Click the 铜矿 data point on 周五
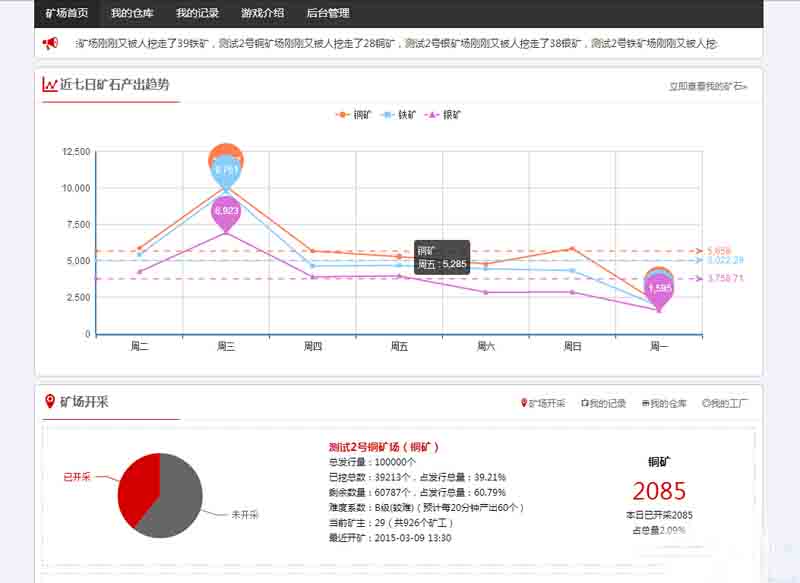This screenshot has height=583, width=800. tap(398, 257)
